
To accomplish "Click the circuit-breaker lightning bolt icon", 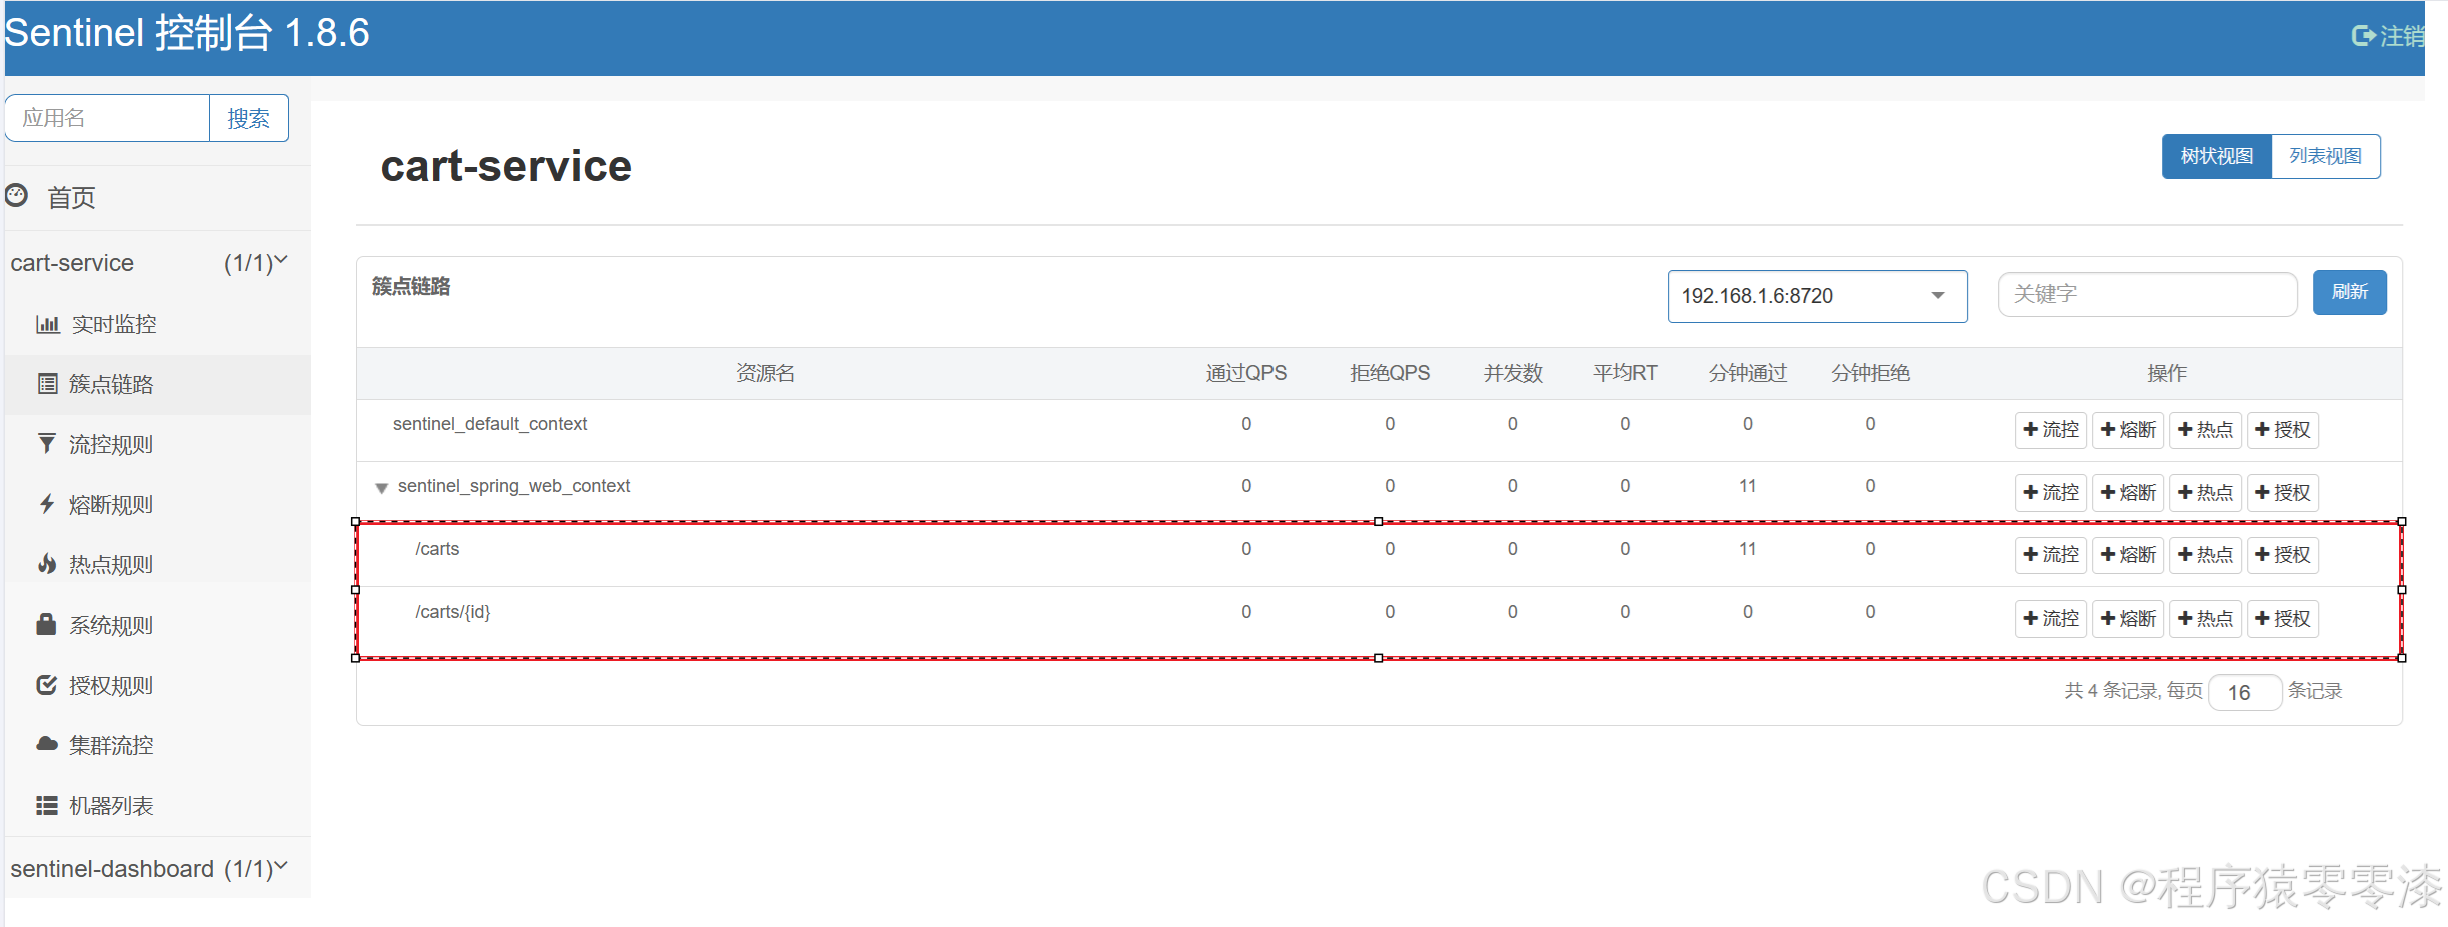I will (x=46, y=504).
